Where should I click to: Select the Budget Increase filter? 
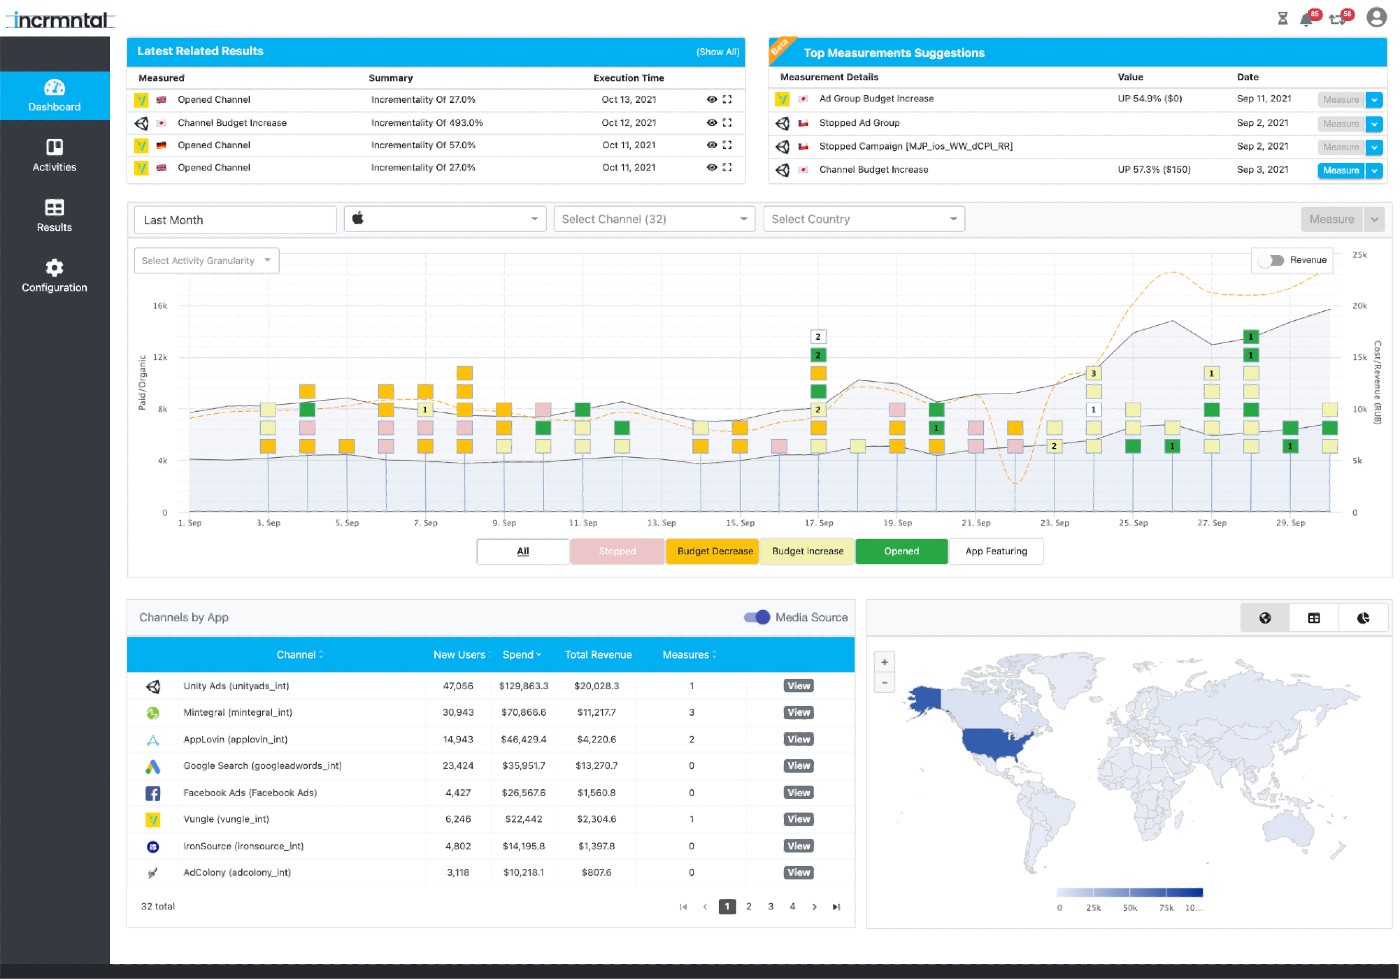coord(808,552)
